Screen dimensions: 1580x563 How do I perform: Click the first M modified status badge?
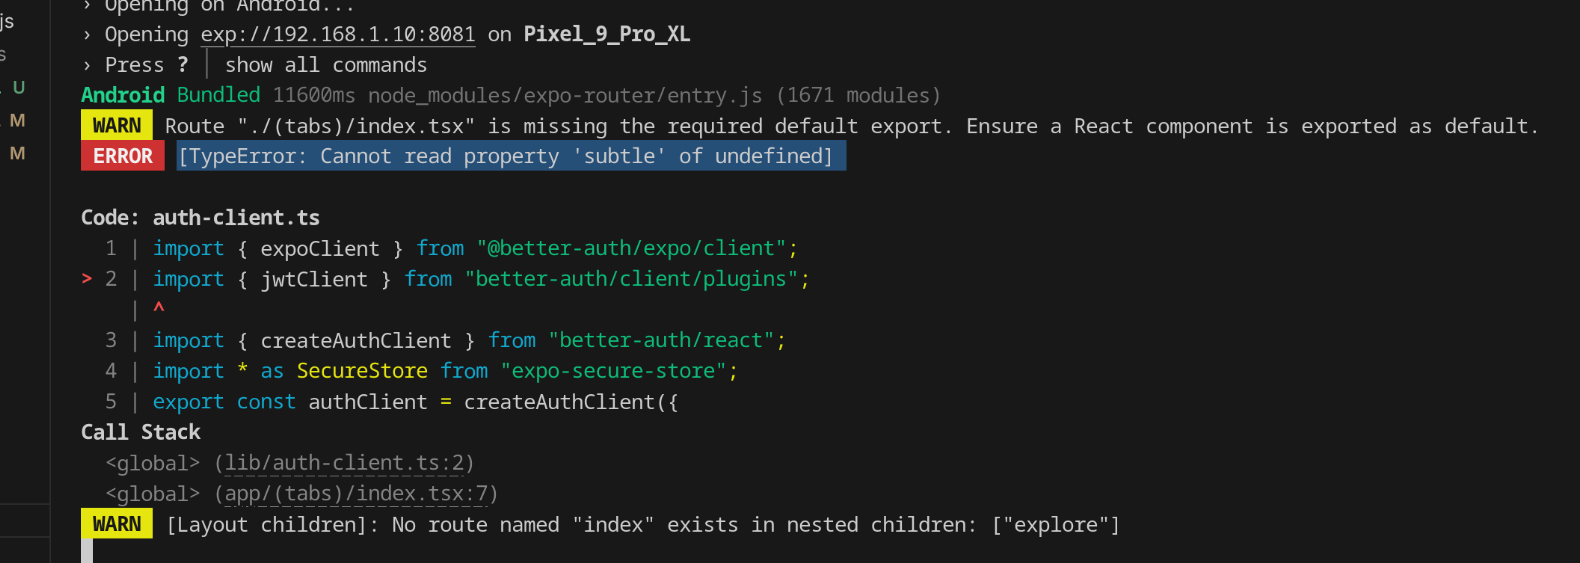(x=17, y=121)
